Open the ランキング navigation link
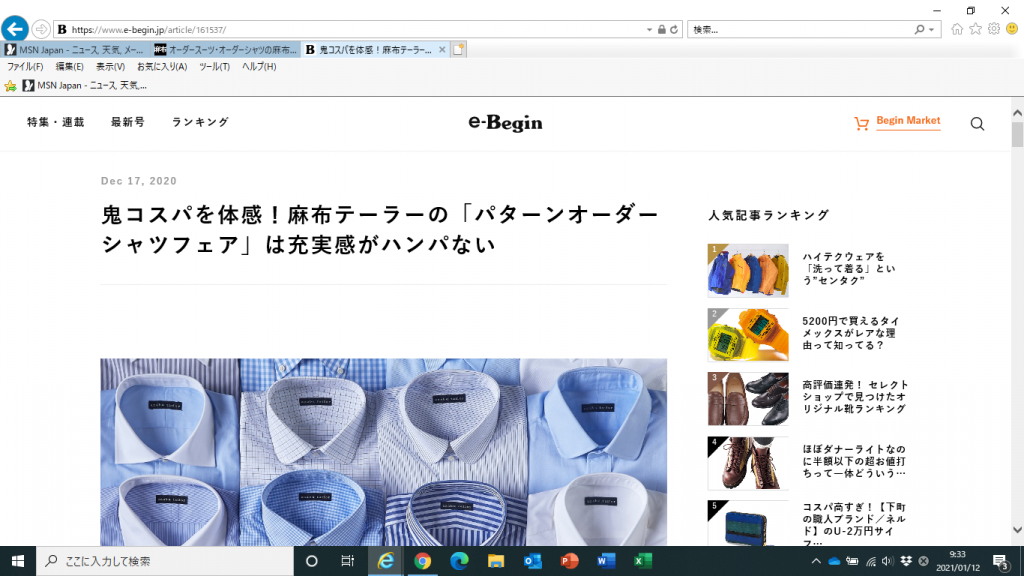Viewport: 1024px width, 576px height. (200, 122)
